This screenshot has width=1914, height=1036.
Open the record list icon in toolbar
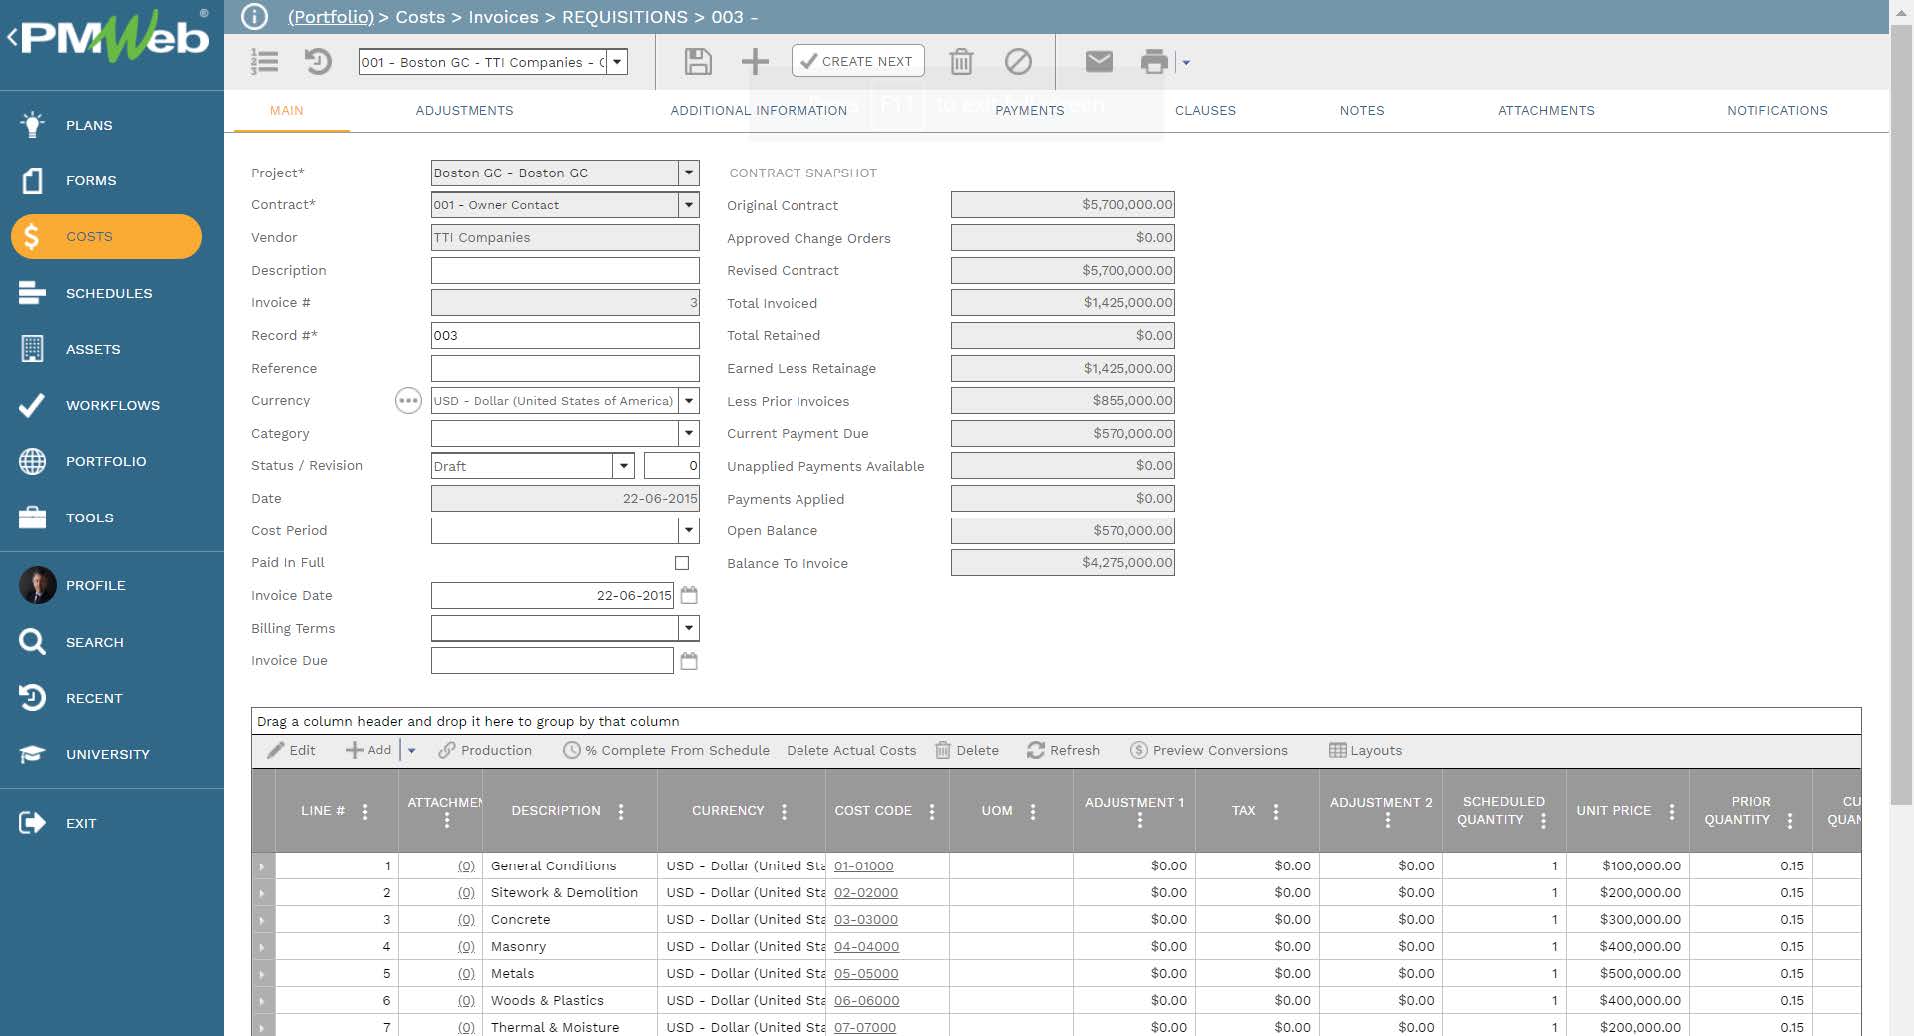point(264,62)
